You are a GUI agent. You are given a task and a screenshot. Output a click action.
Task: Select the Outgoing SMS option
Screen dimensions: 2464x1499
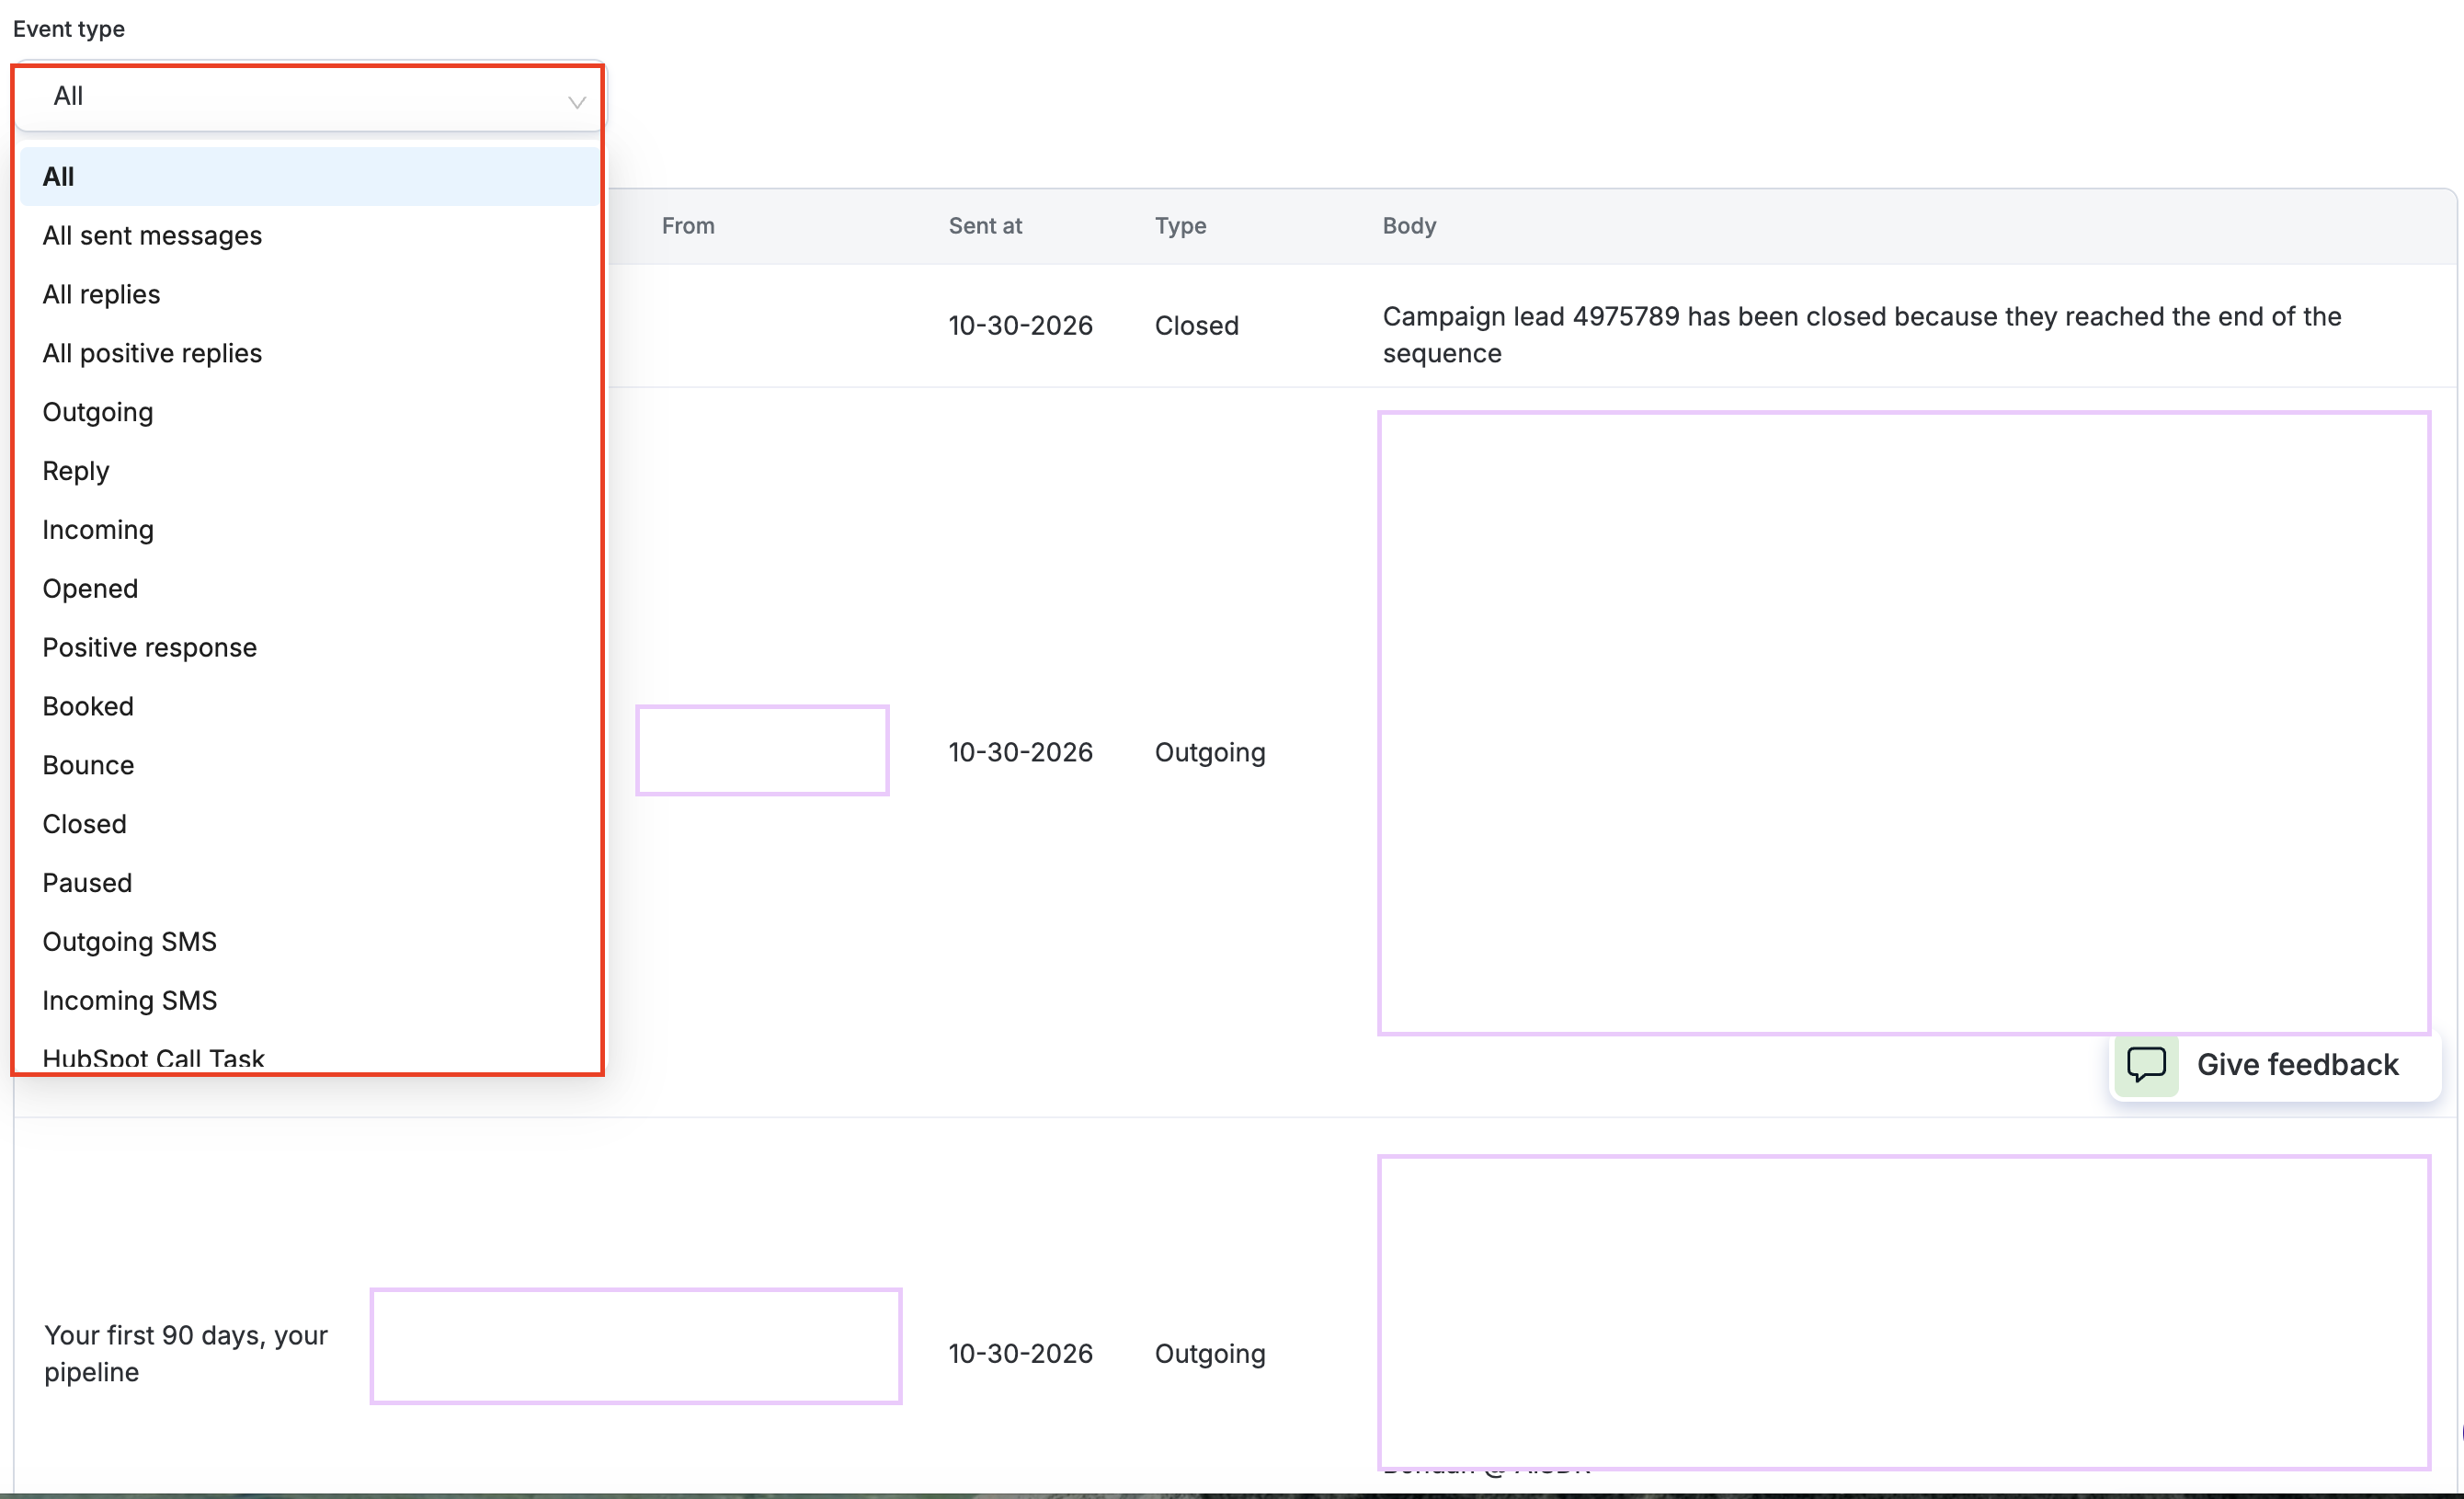(309, 942)
